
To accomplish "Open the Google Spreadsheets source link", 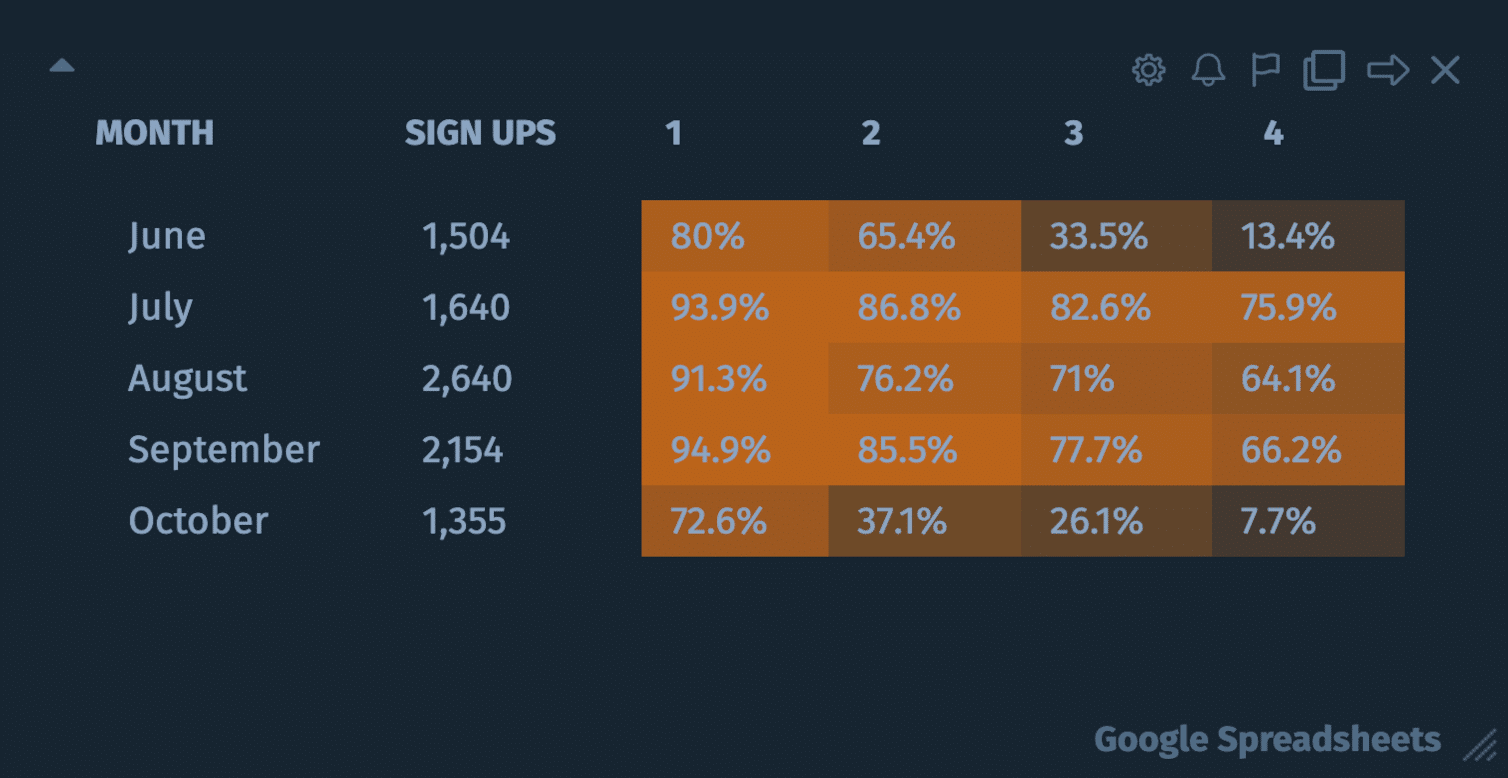I will point(1267,740).
